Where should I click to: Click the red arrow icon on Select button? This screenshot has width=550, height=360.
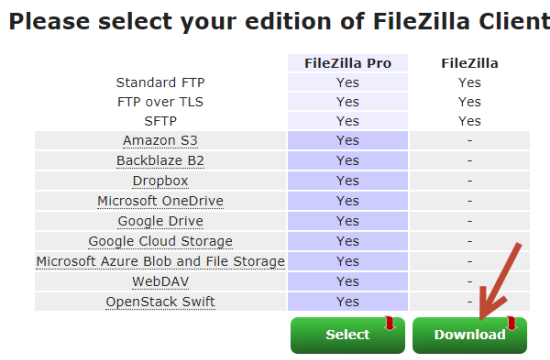(390, 323)
